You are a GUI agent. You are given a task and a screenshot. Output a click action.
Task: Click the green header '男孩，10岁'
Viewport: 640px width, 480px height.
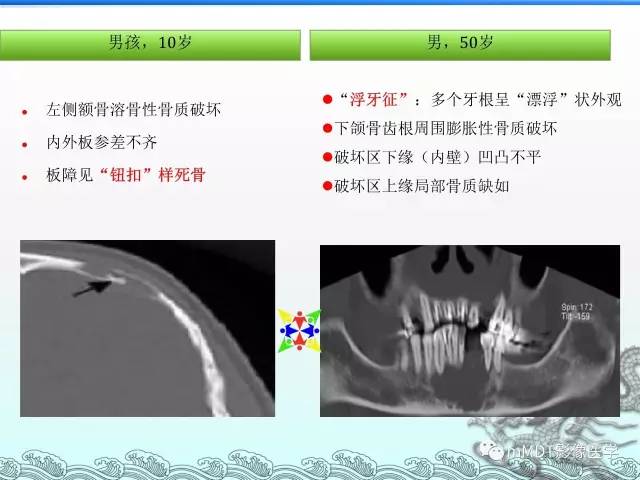150,45
